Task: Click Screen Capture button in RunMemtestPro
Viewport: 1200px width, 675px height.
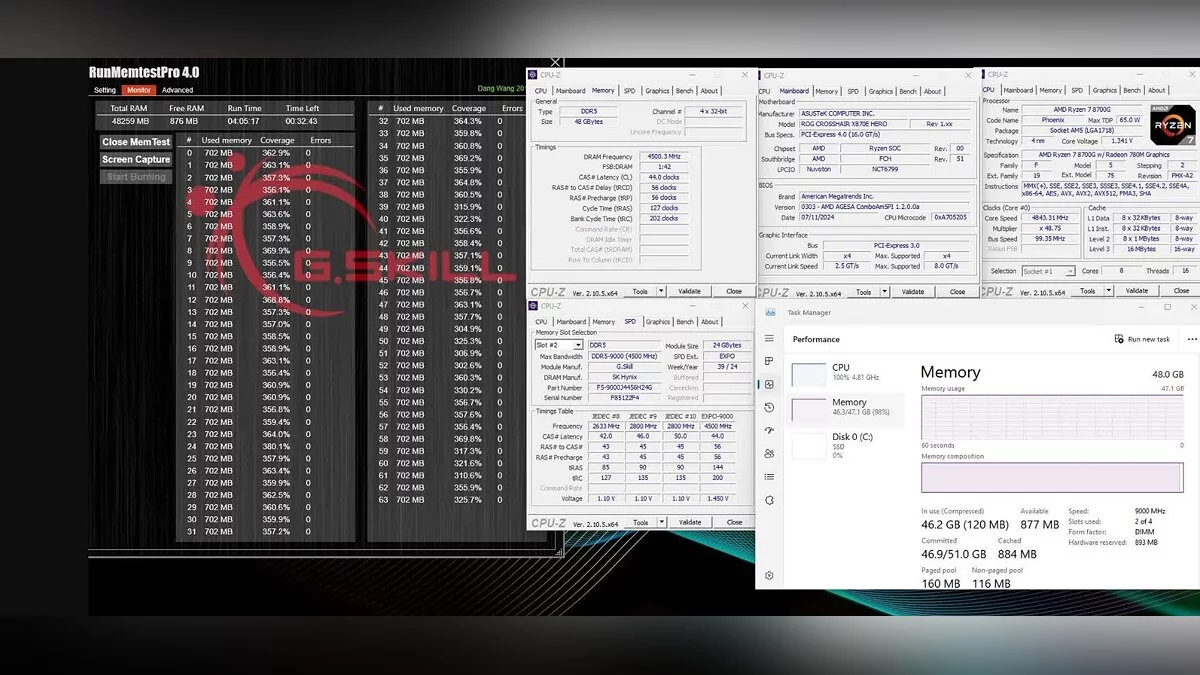Action: tap(136, 160)
